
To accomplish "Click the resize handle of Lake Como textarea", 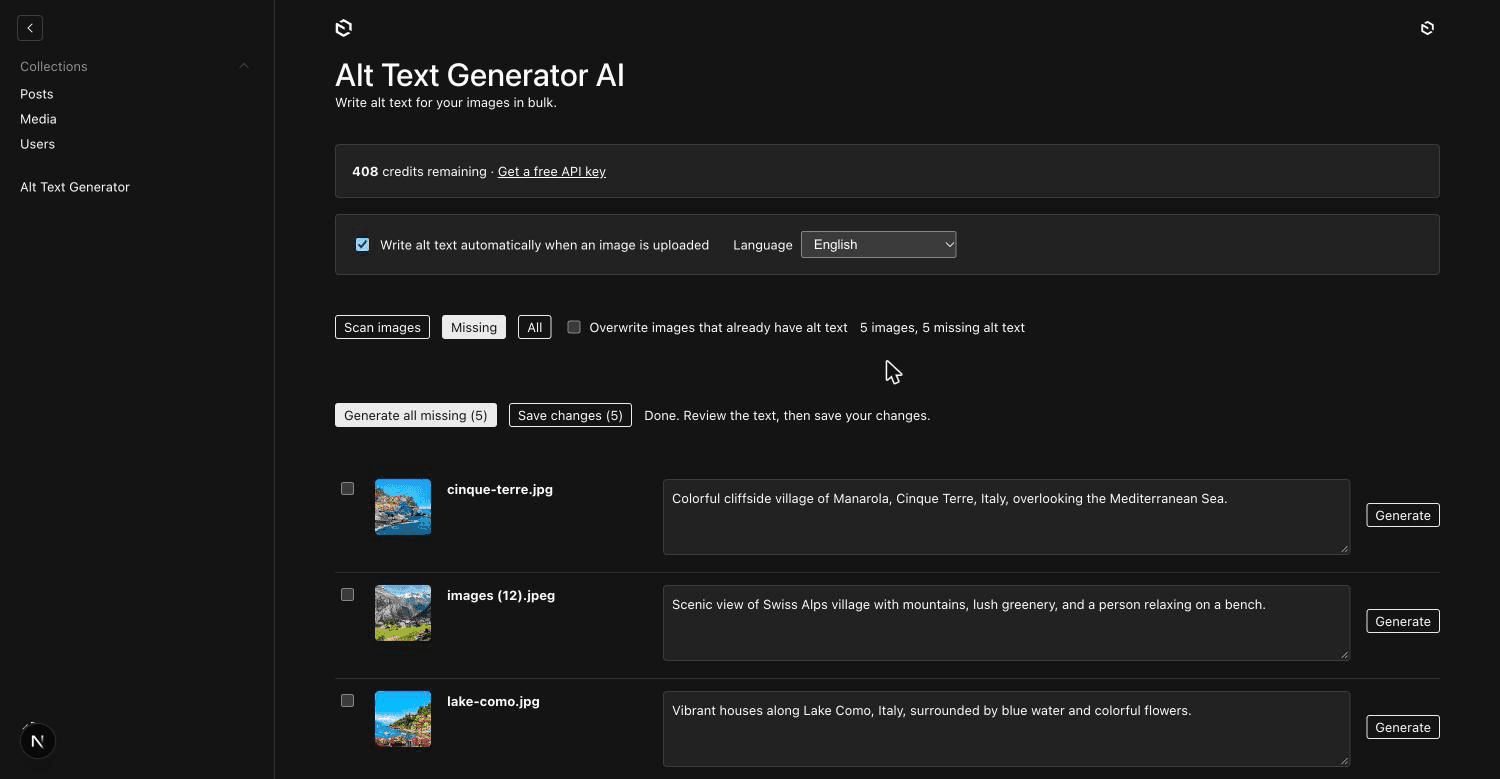I will tap(1344, 760).
